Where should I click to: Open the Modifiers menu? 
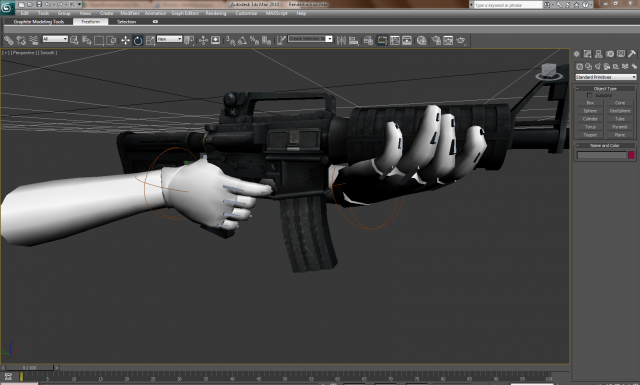pos(130,13)
